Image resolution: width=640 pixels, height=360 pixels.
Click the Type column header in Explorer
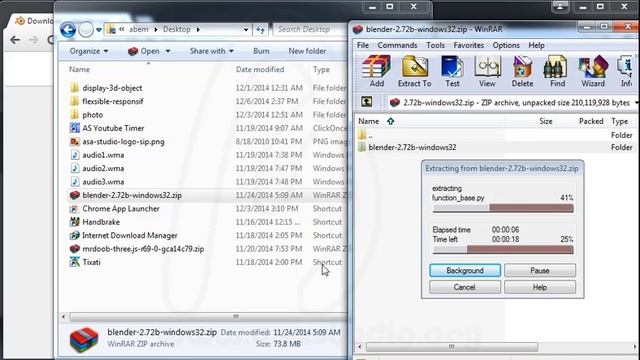[321, 69]
